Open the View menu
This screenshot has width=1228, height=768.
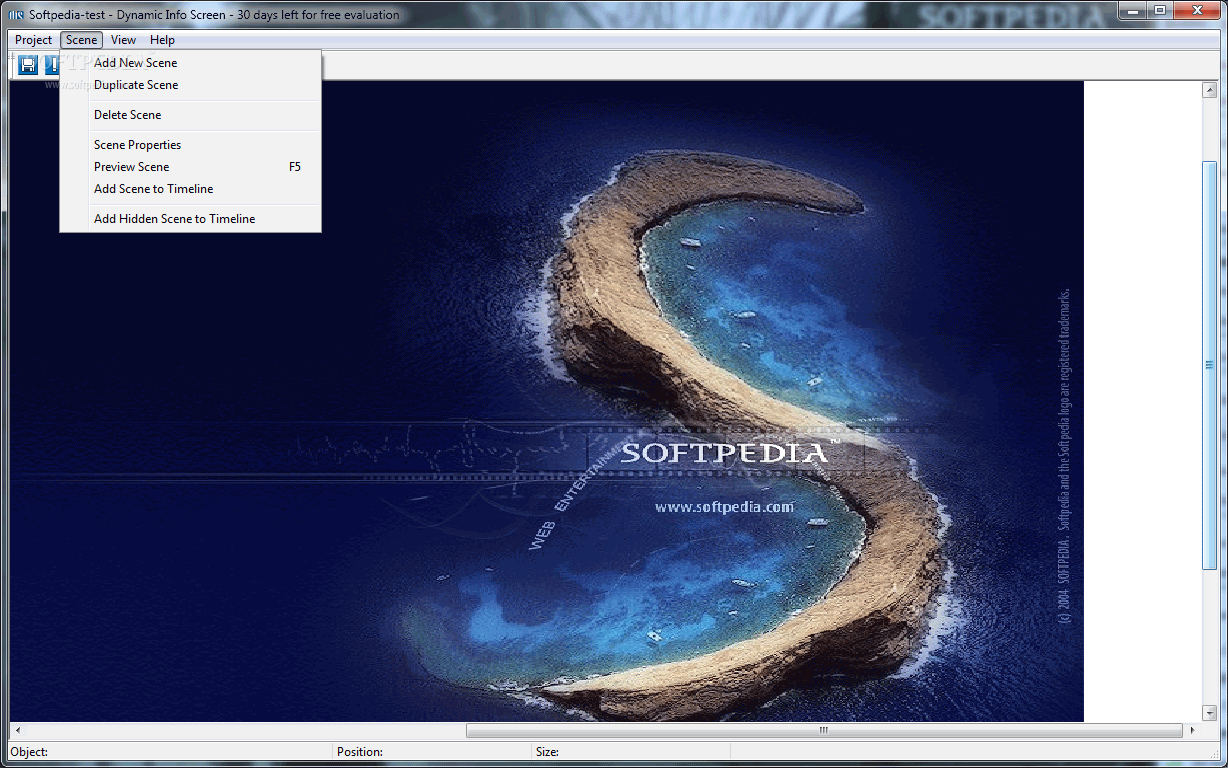tap(124, 40)
